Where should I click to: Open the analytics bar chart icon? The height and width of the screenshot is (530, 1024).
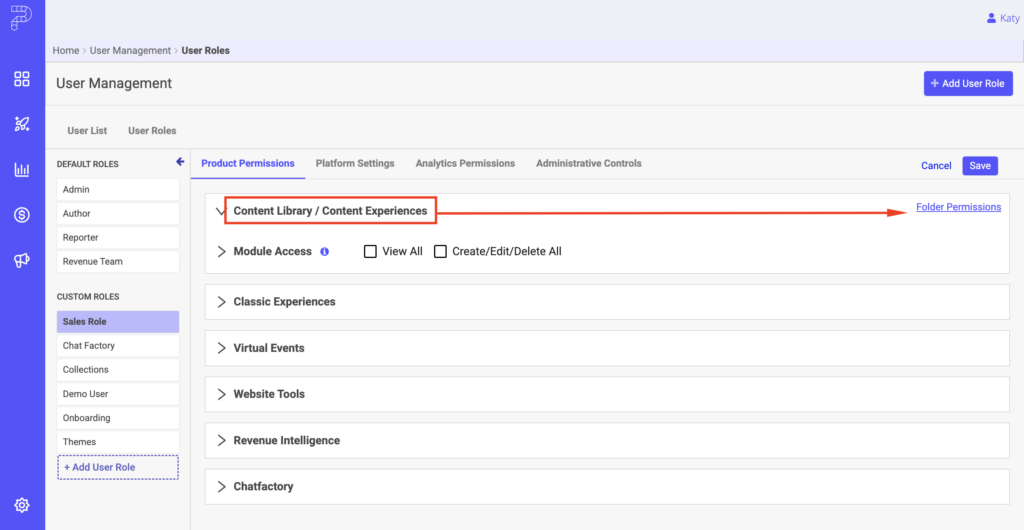click(22, 170)
